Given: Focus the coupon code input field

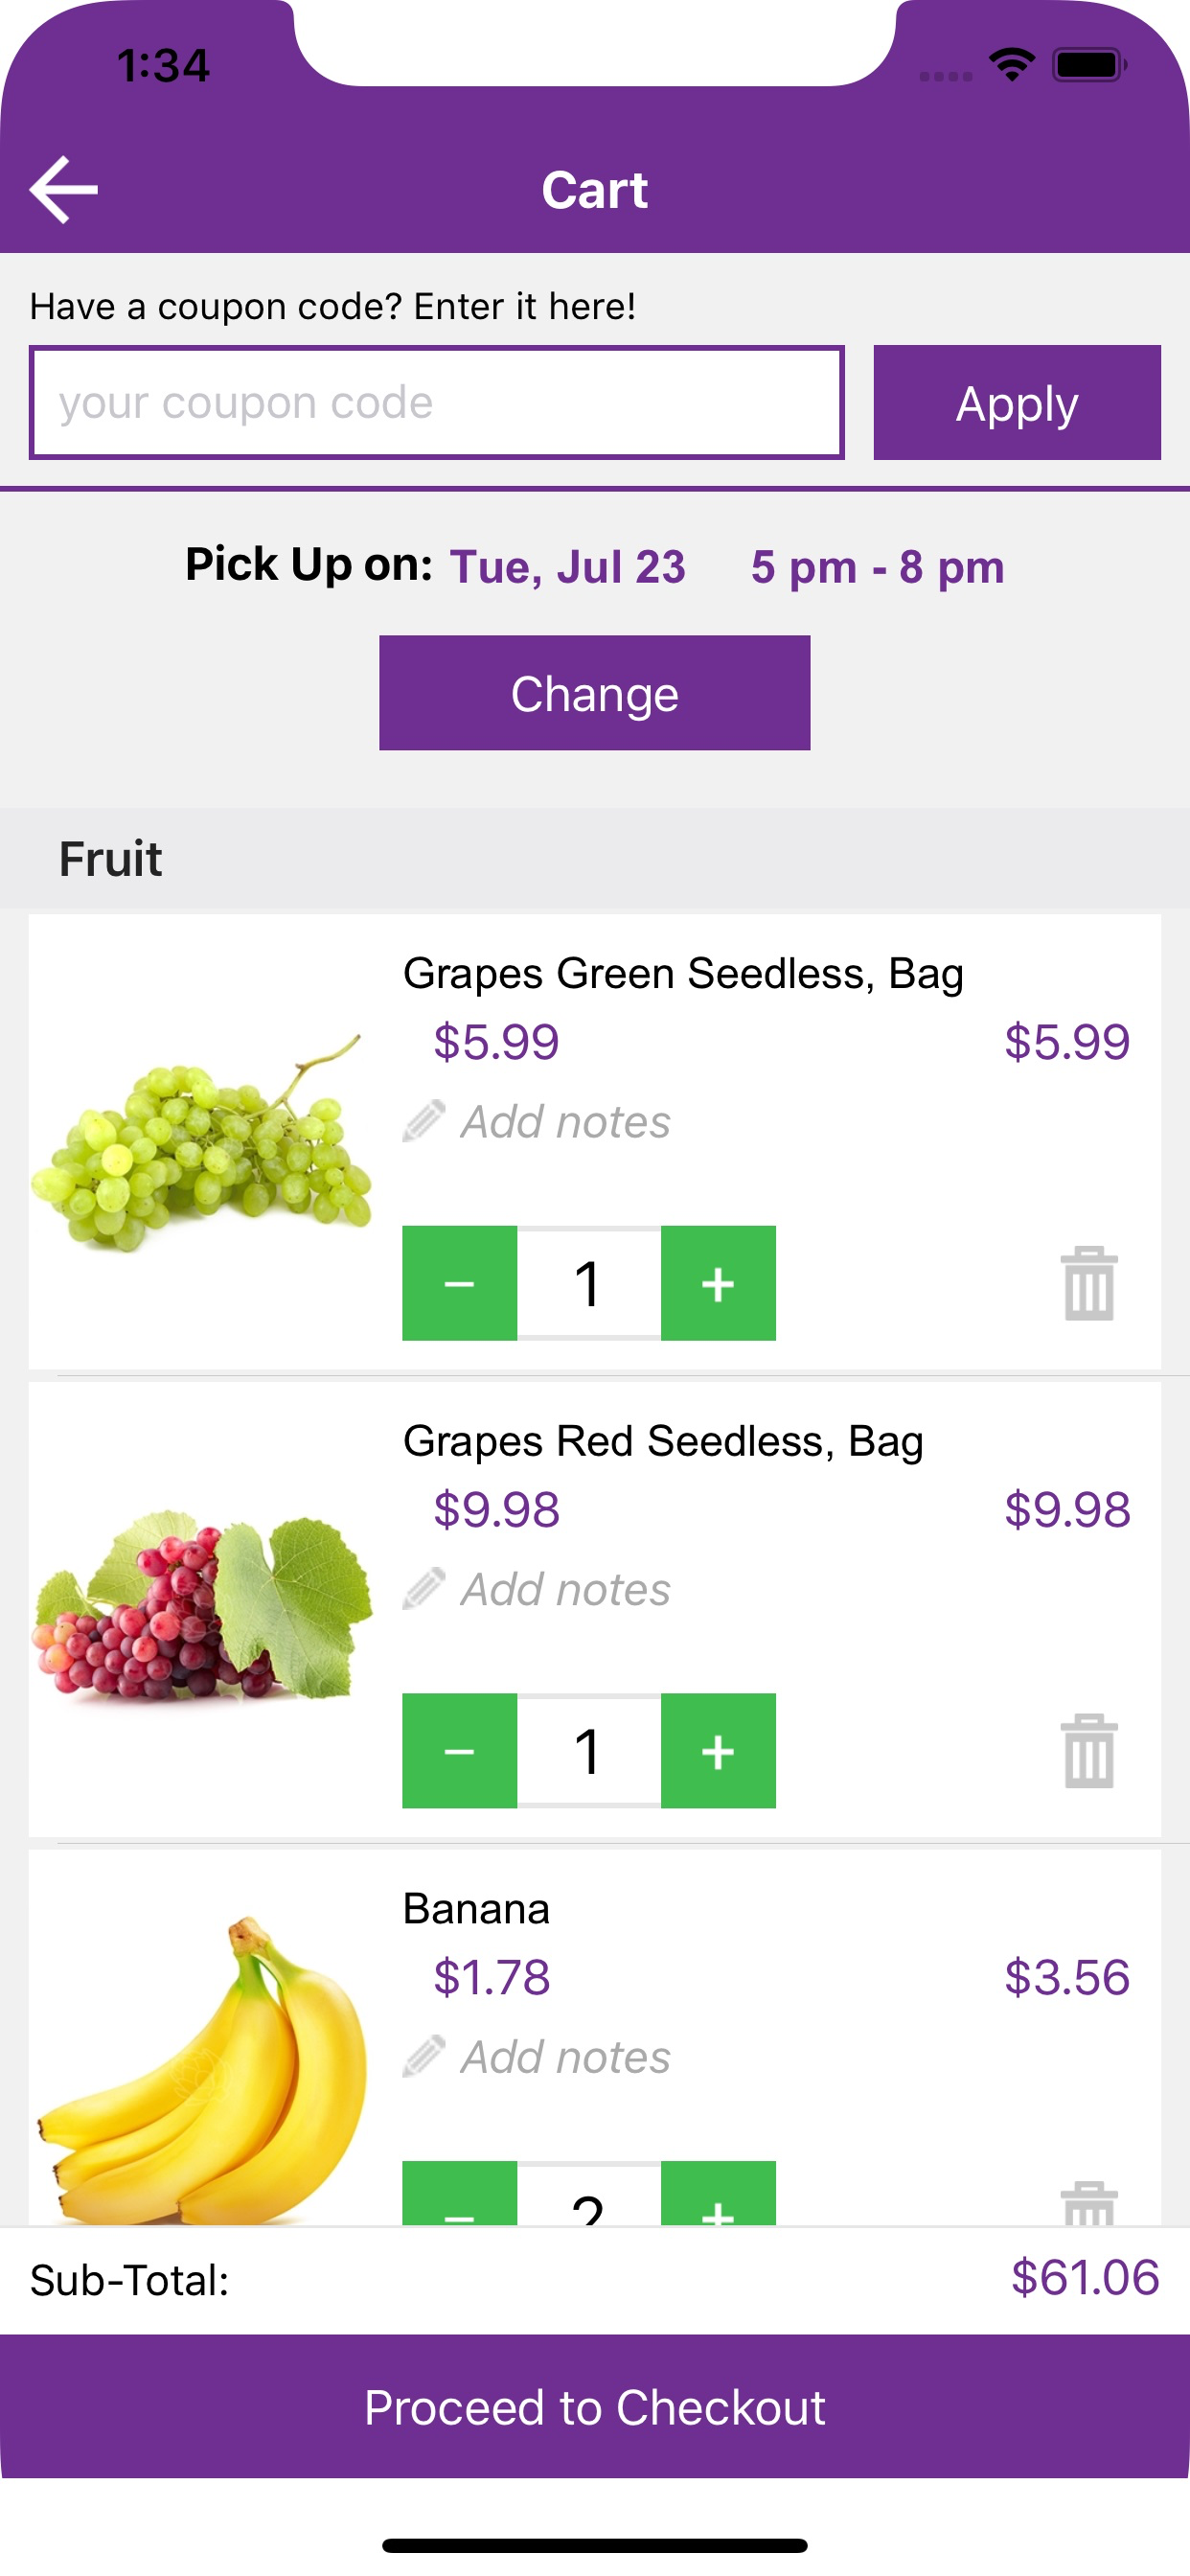Looking at the screenshot, I should pyautogui.click(x=437, y=403).
